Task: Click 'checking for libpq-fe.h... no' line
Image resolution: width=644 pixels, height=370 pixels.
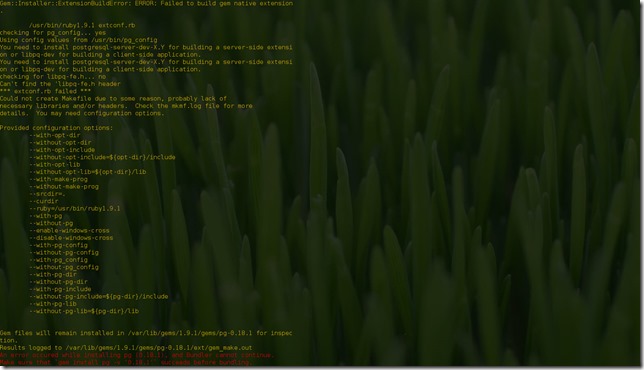Action: (53, 77)
